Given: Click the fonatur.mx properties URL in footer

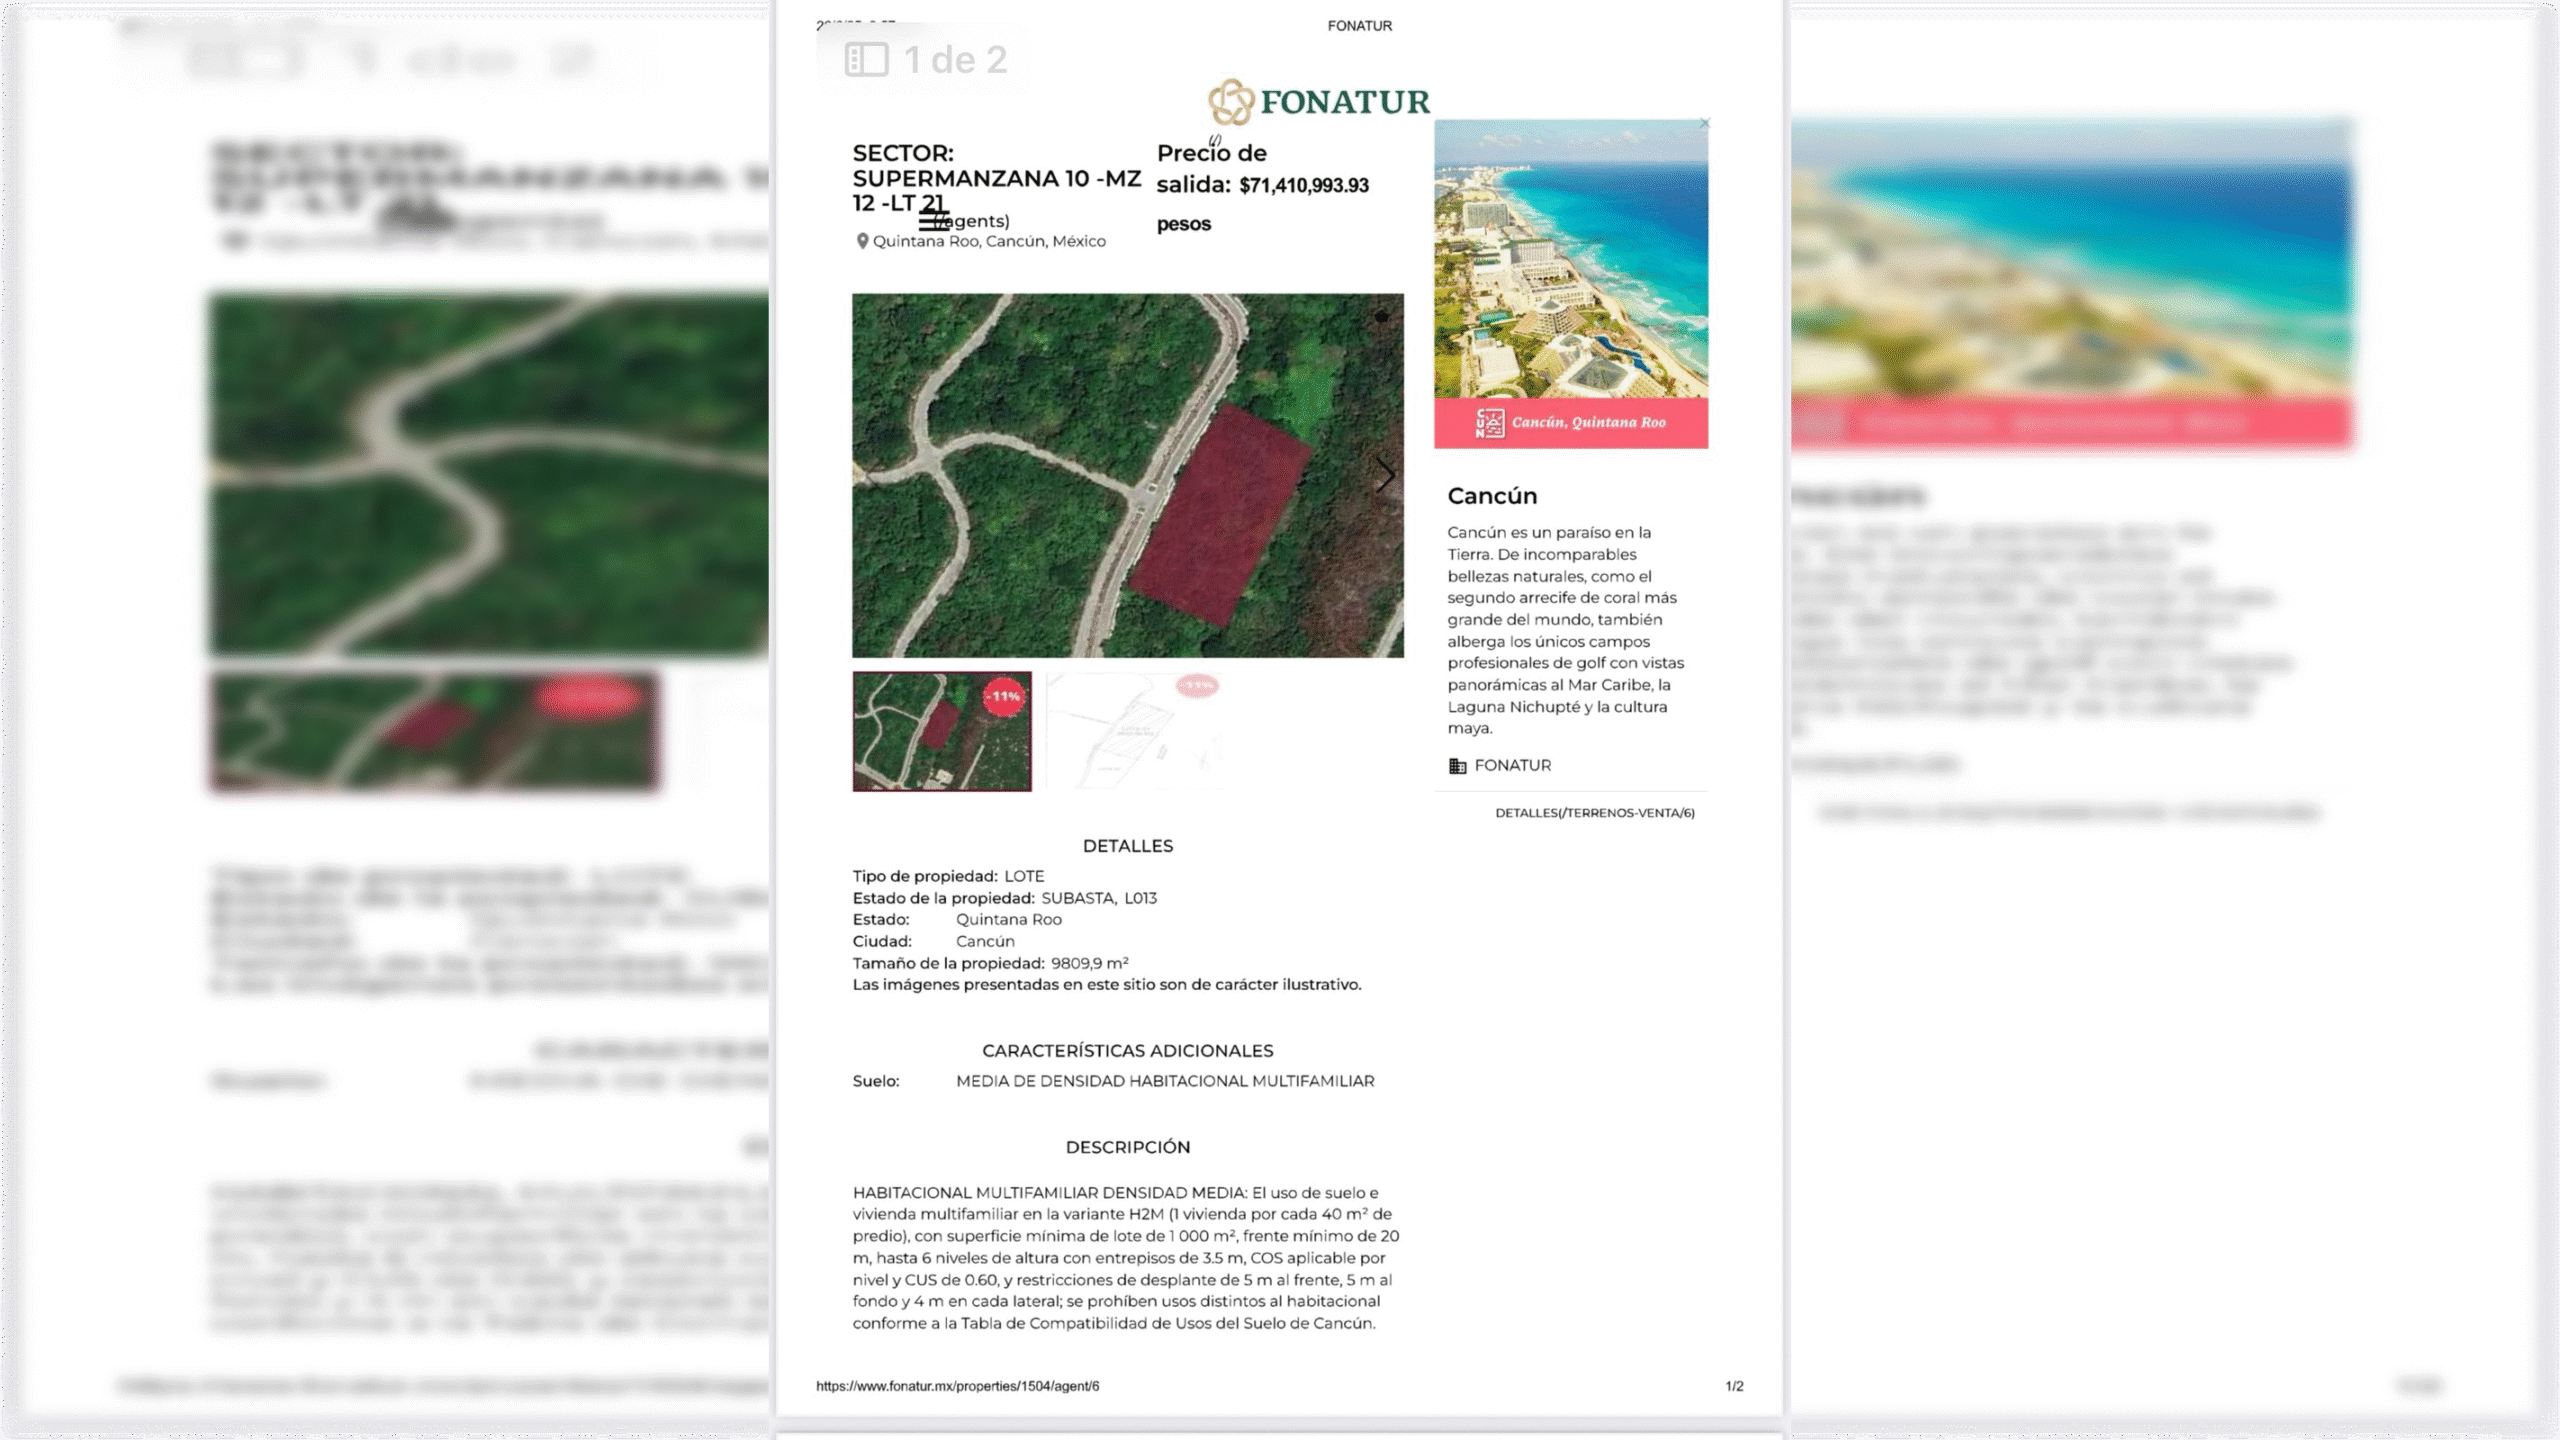Looking at the screenshot, I should click(957, 1386).
